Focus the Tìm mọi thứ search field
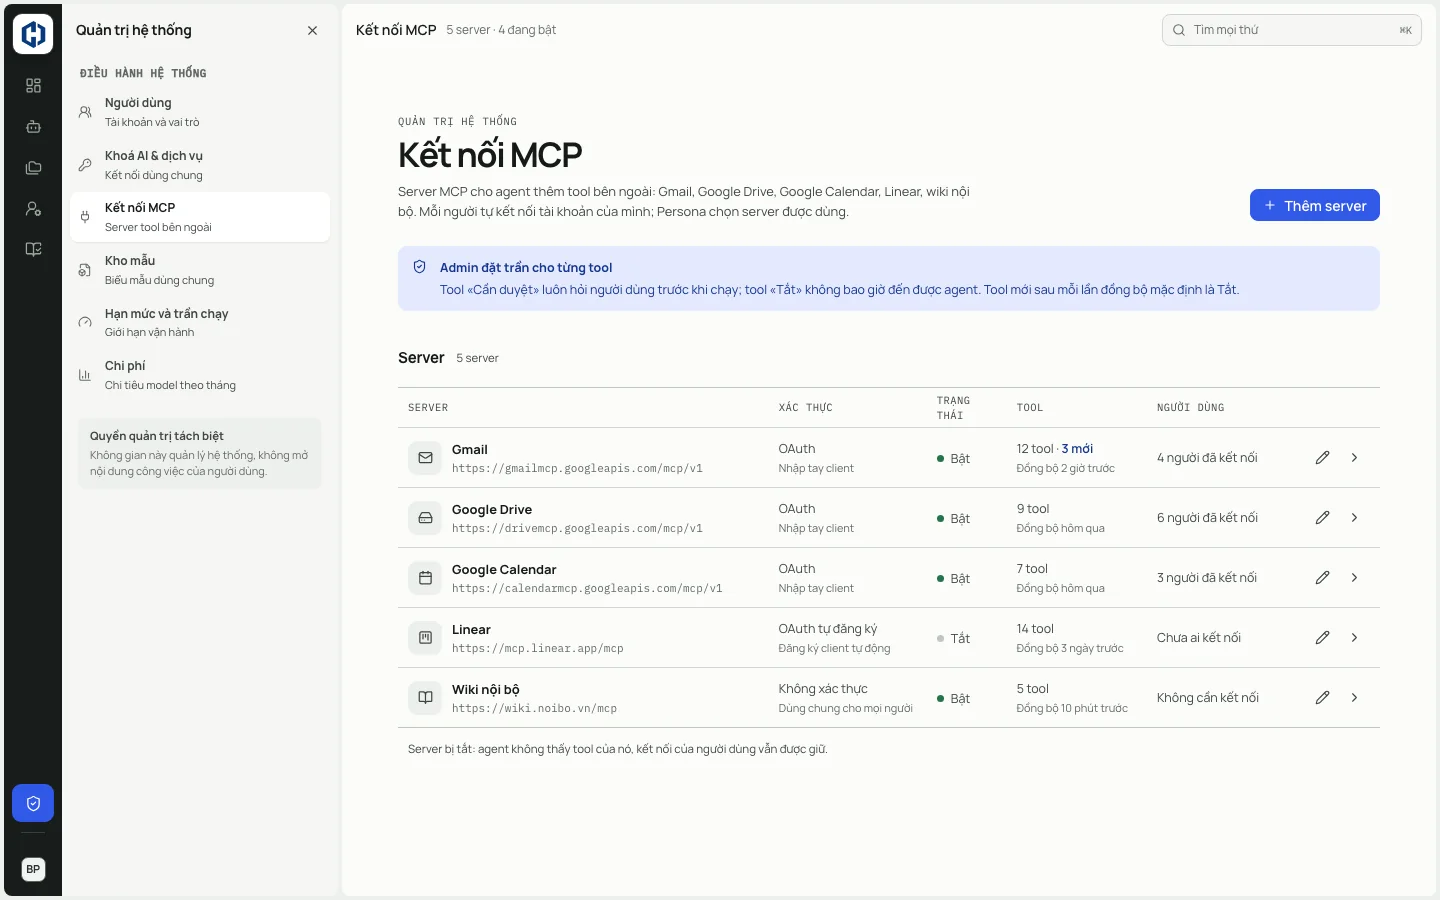Viewport: 1440px width, 900px height. [1292, 30]
